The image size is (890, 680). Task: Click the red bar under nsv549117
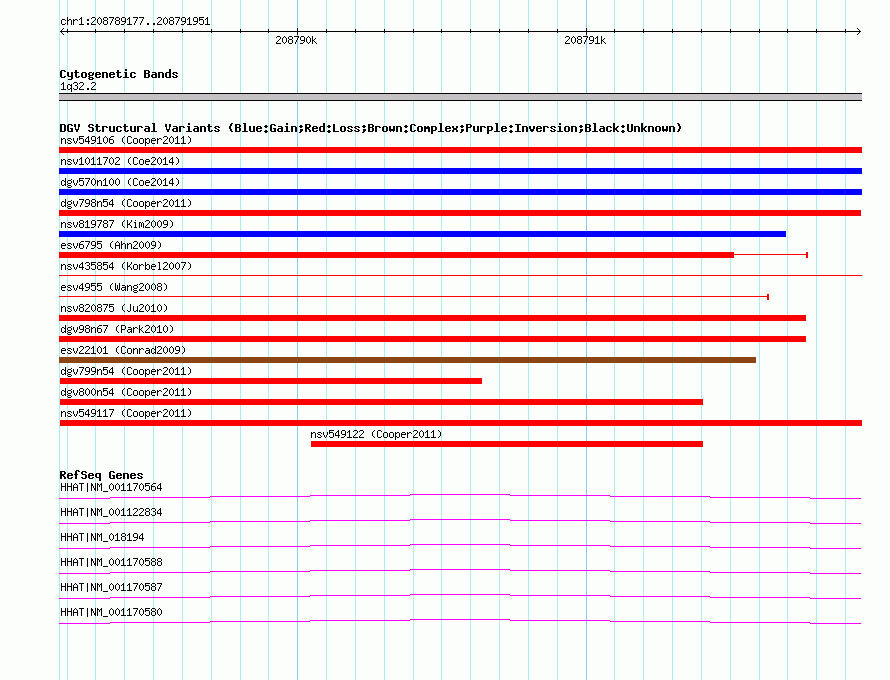click(460, 423)
